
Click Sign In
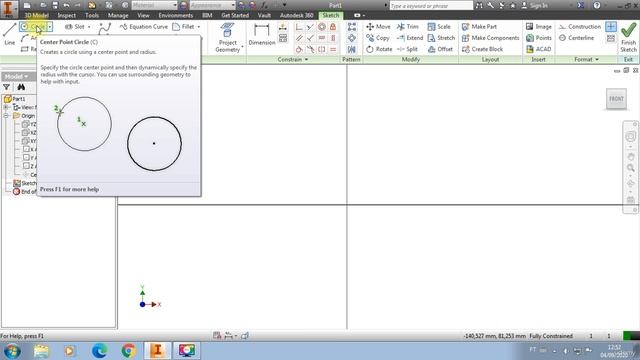535,5
